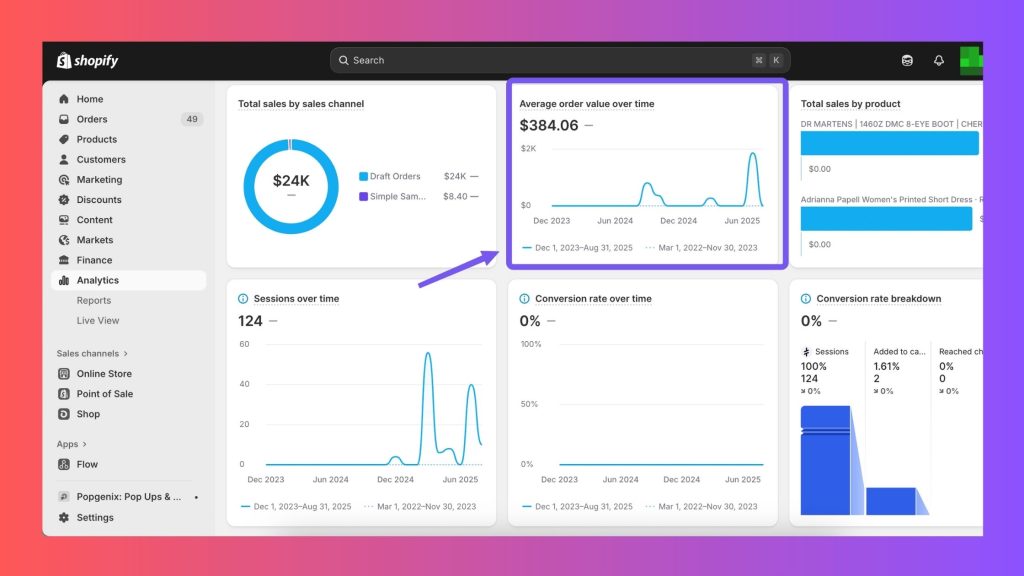
Task: Click the Orders inbox icon
Action: tap(64, 120)
